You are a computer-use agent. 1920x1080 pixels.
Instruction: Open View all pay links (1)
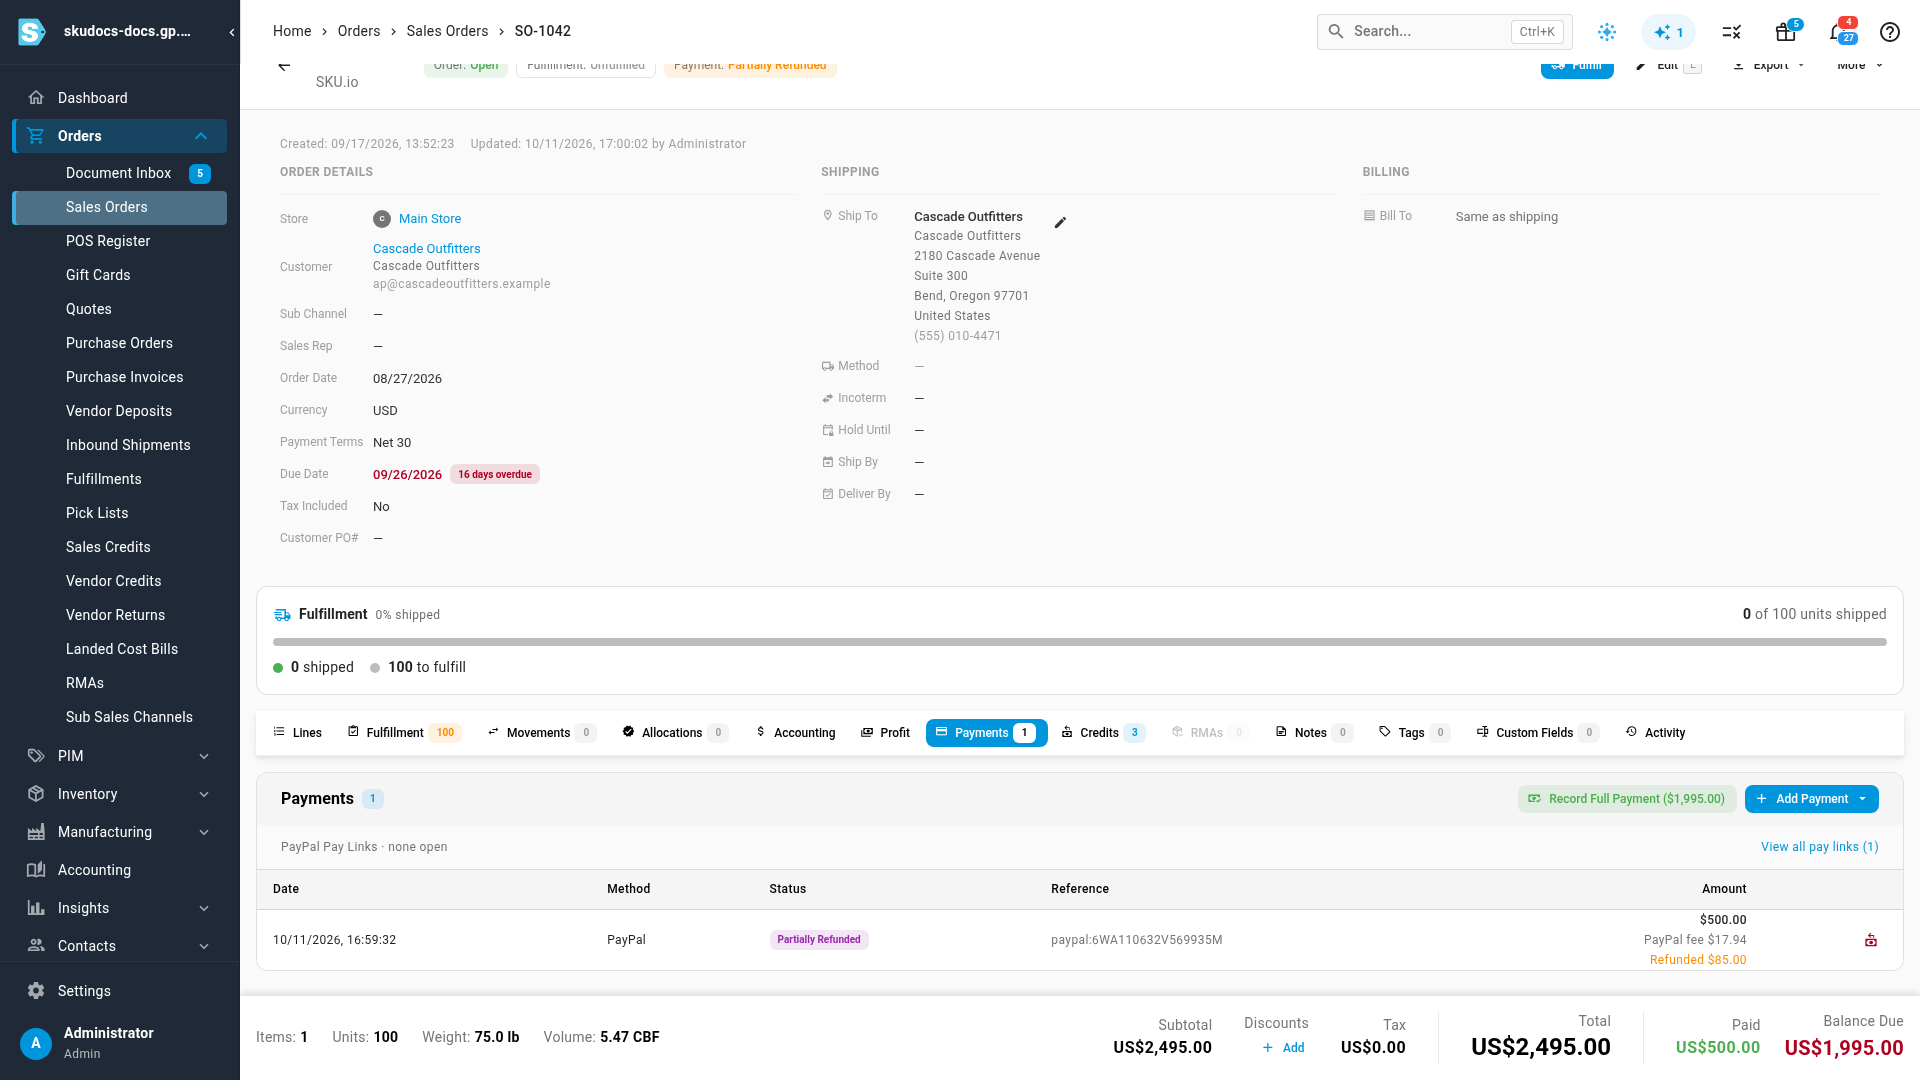click(1819, 847)
